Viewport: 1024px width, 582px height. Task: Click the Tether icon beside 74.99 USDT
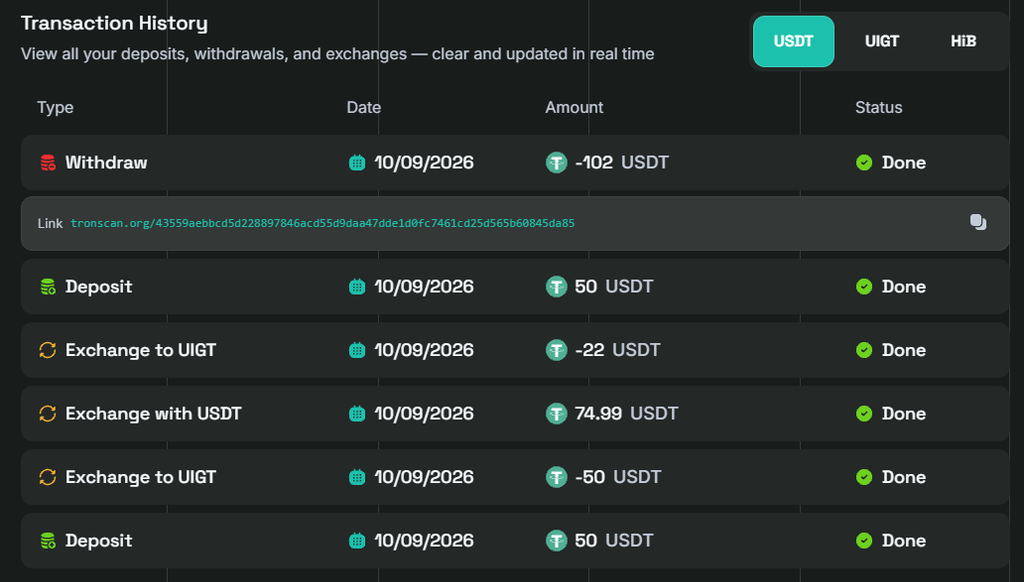(x=556, y=413)
